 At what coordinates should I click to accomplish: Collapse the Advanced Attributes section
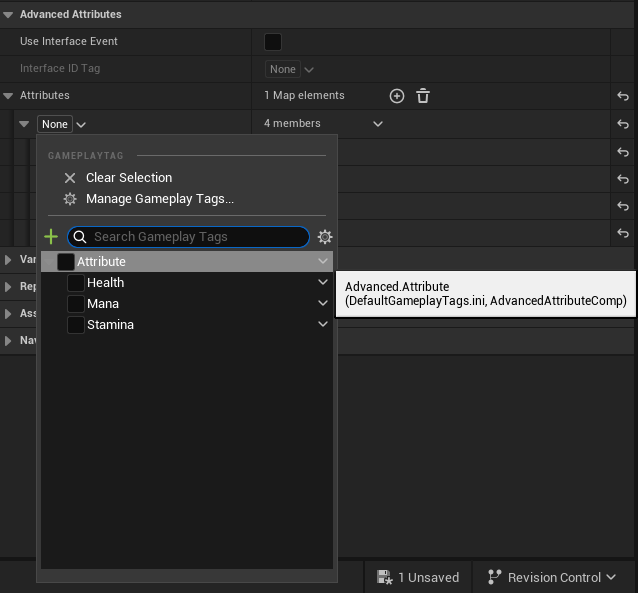point(8,15)
